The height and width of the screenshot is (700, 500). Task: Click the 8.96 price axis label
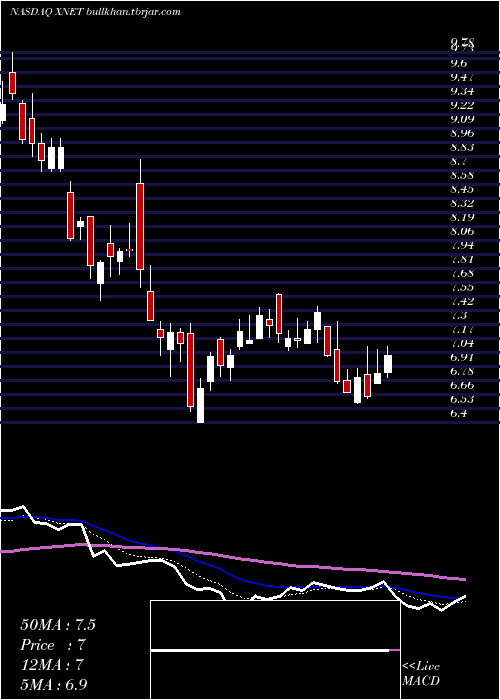[x=462, y=133]
